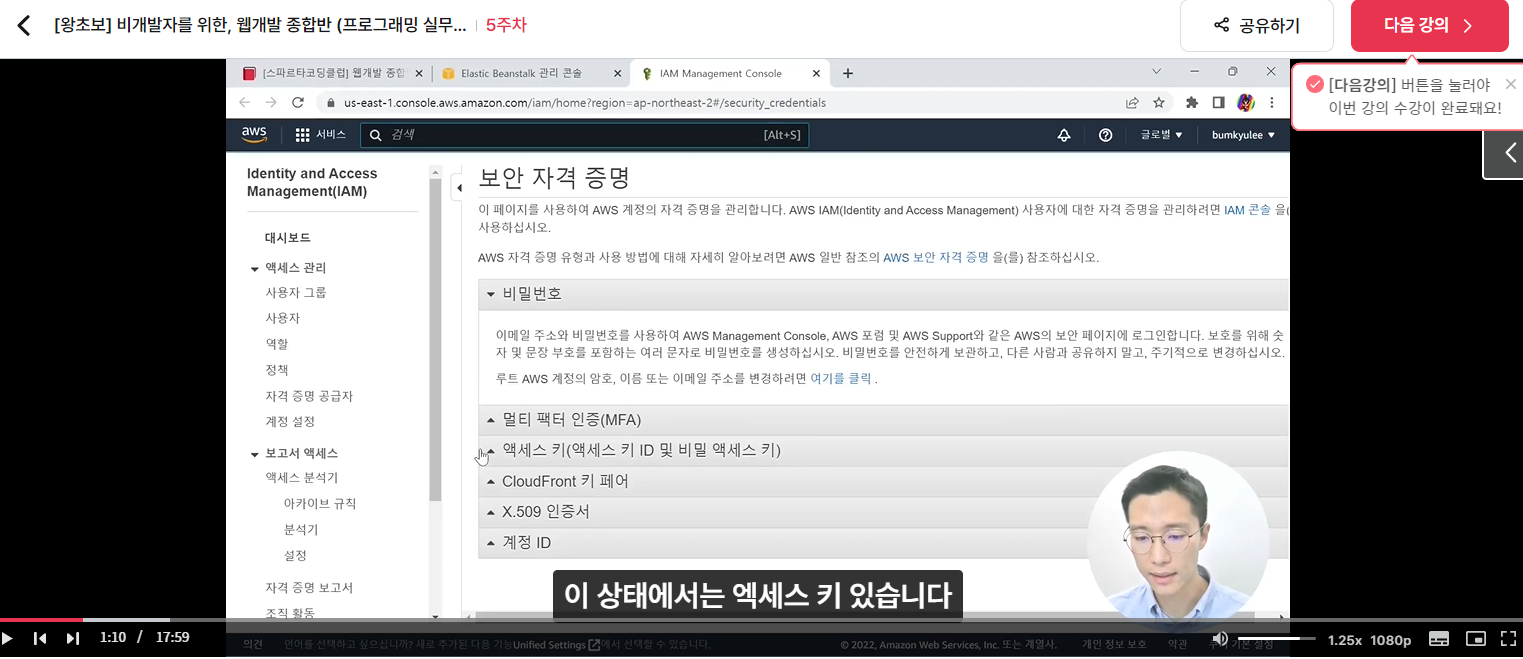Viewport: 1523px width, 659px height.
Task: Seek on the video progress bar
Action: click(x=761, y=620)
